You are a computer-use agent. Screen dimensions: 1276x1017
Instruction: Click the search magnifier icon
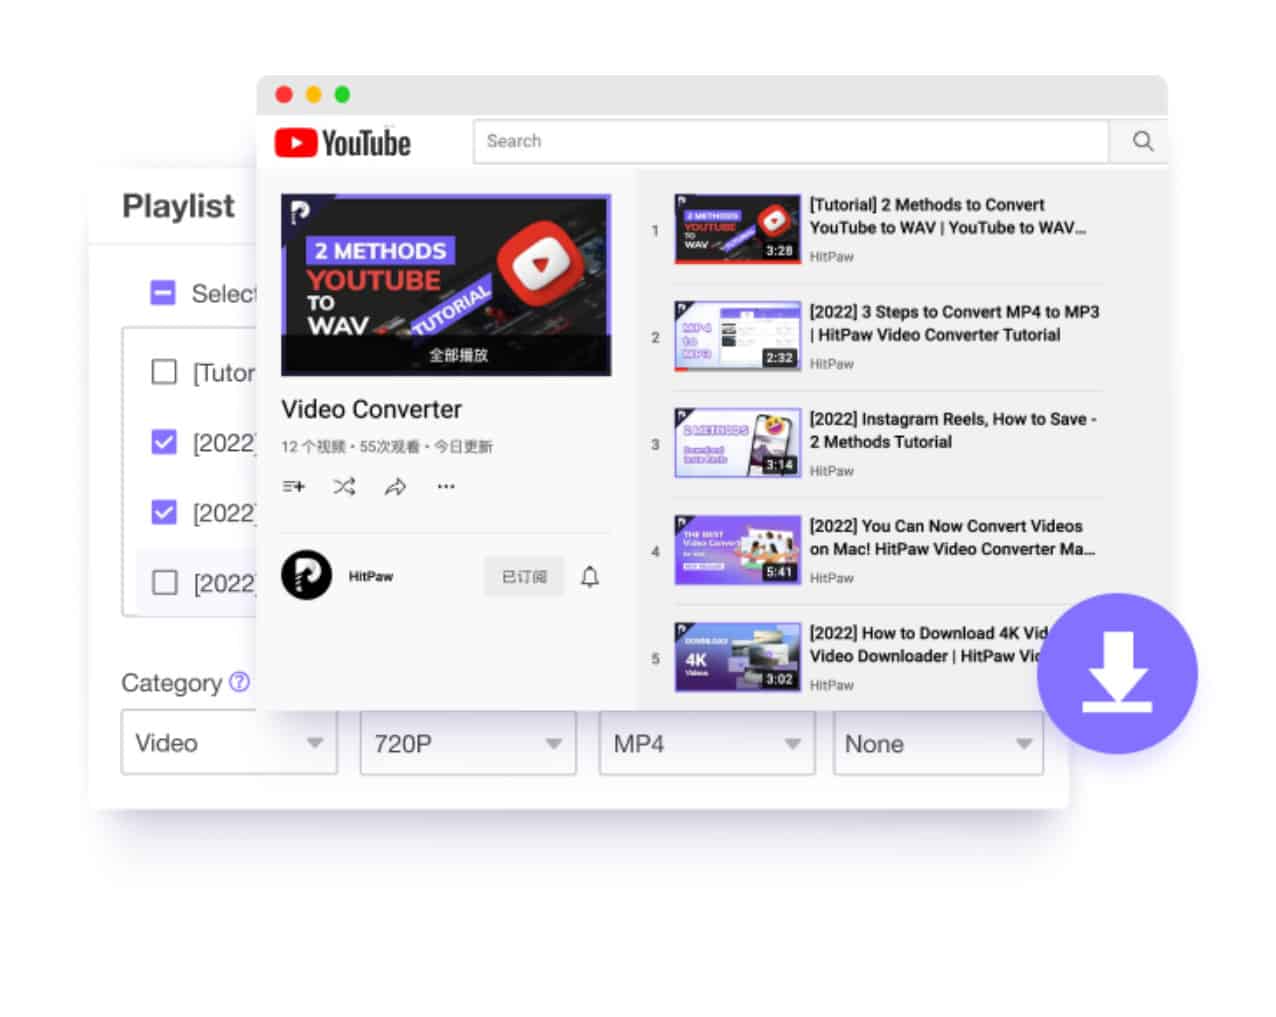1143,141
